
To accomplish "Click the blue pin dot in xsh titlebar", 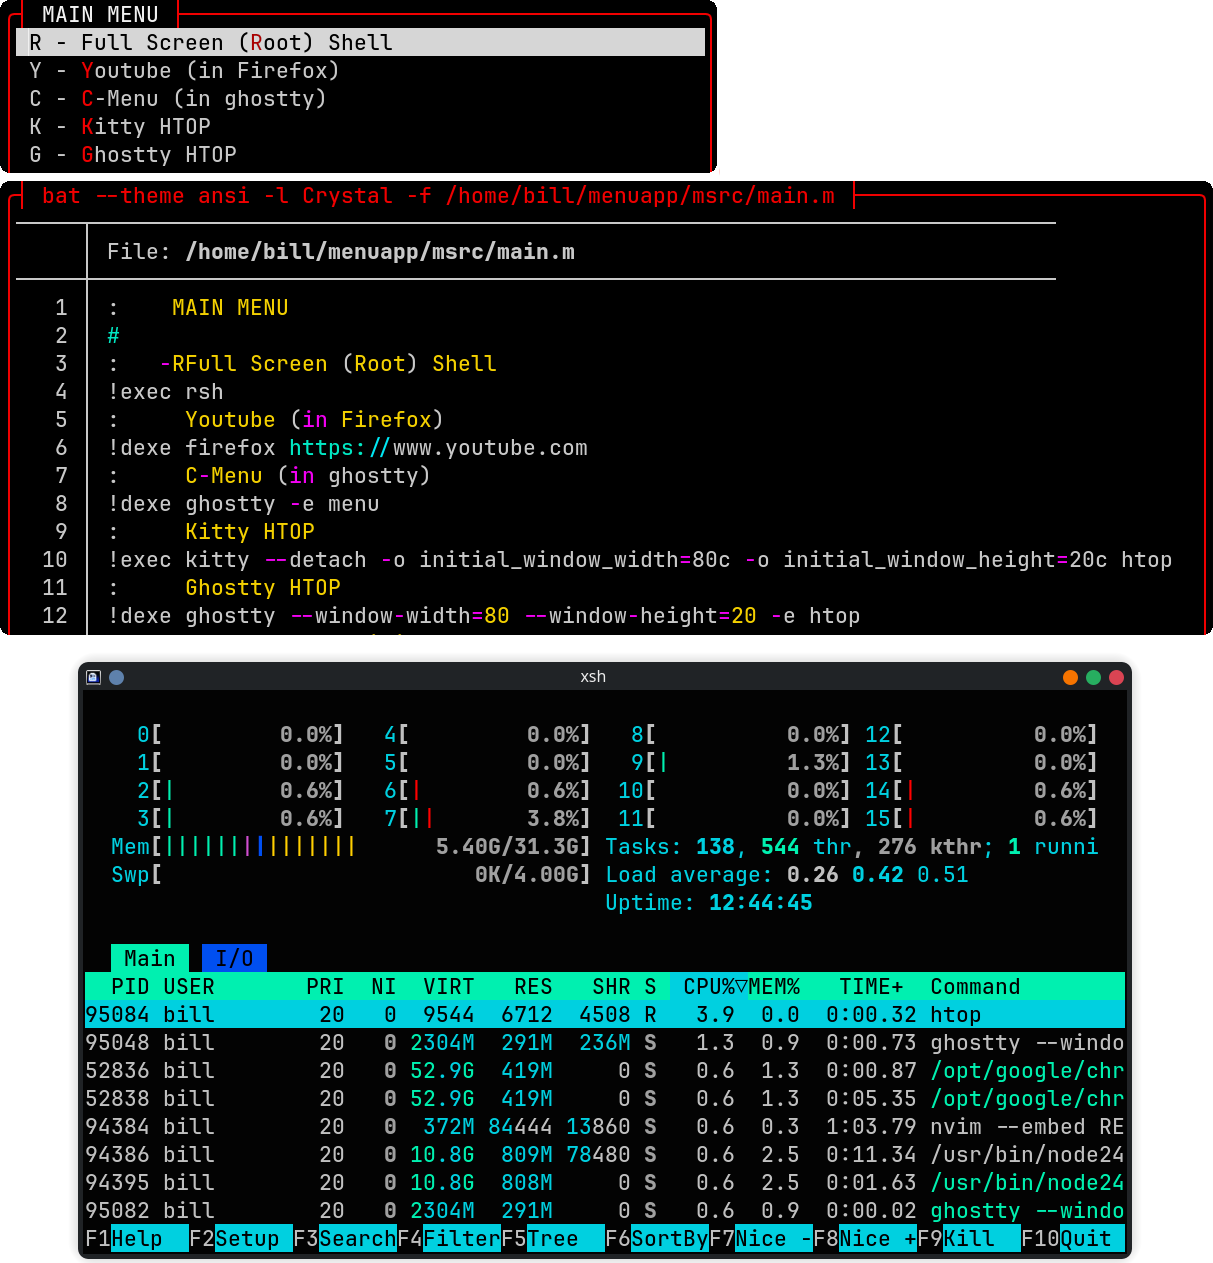I will [x=116, y=677].
